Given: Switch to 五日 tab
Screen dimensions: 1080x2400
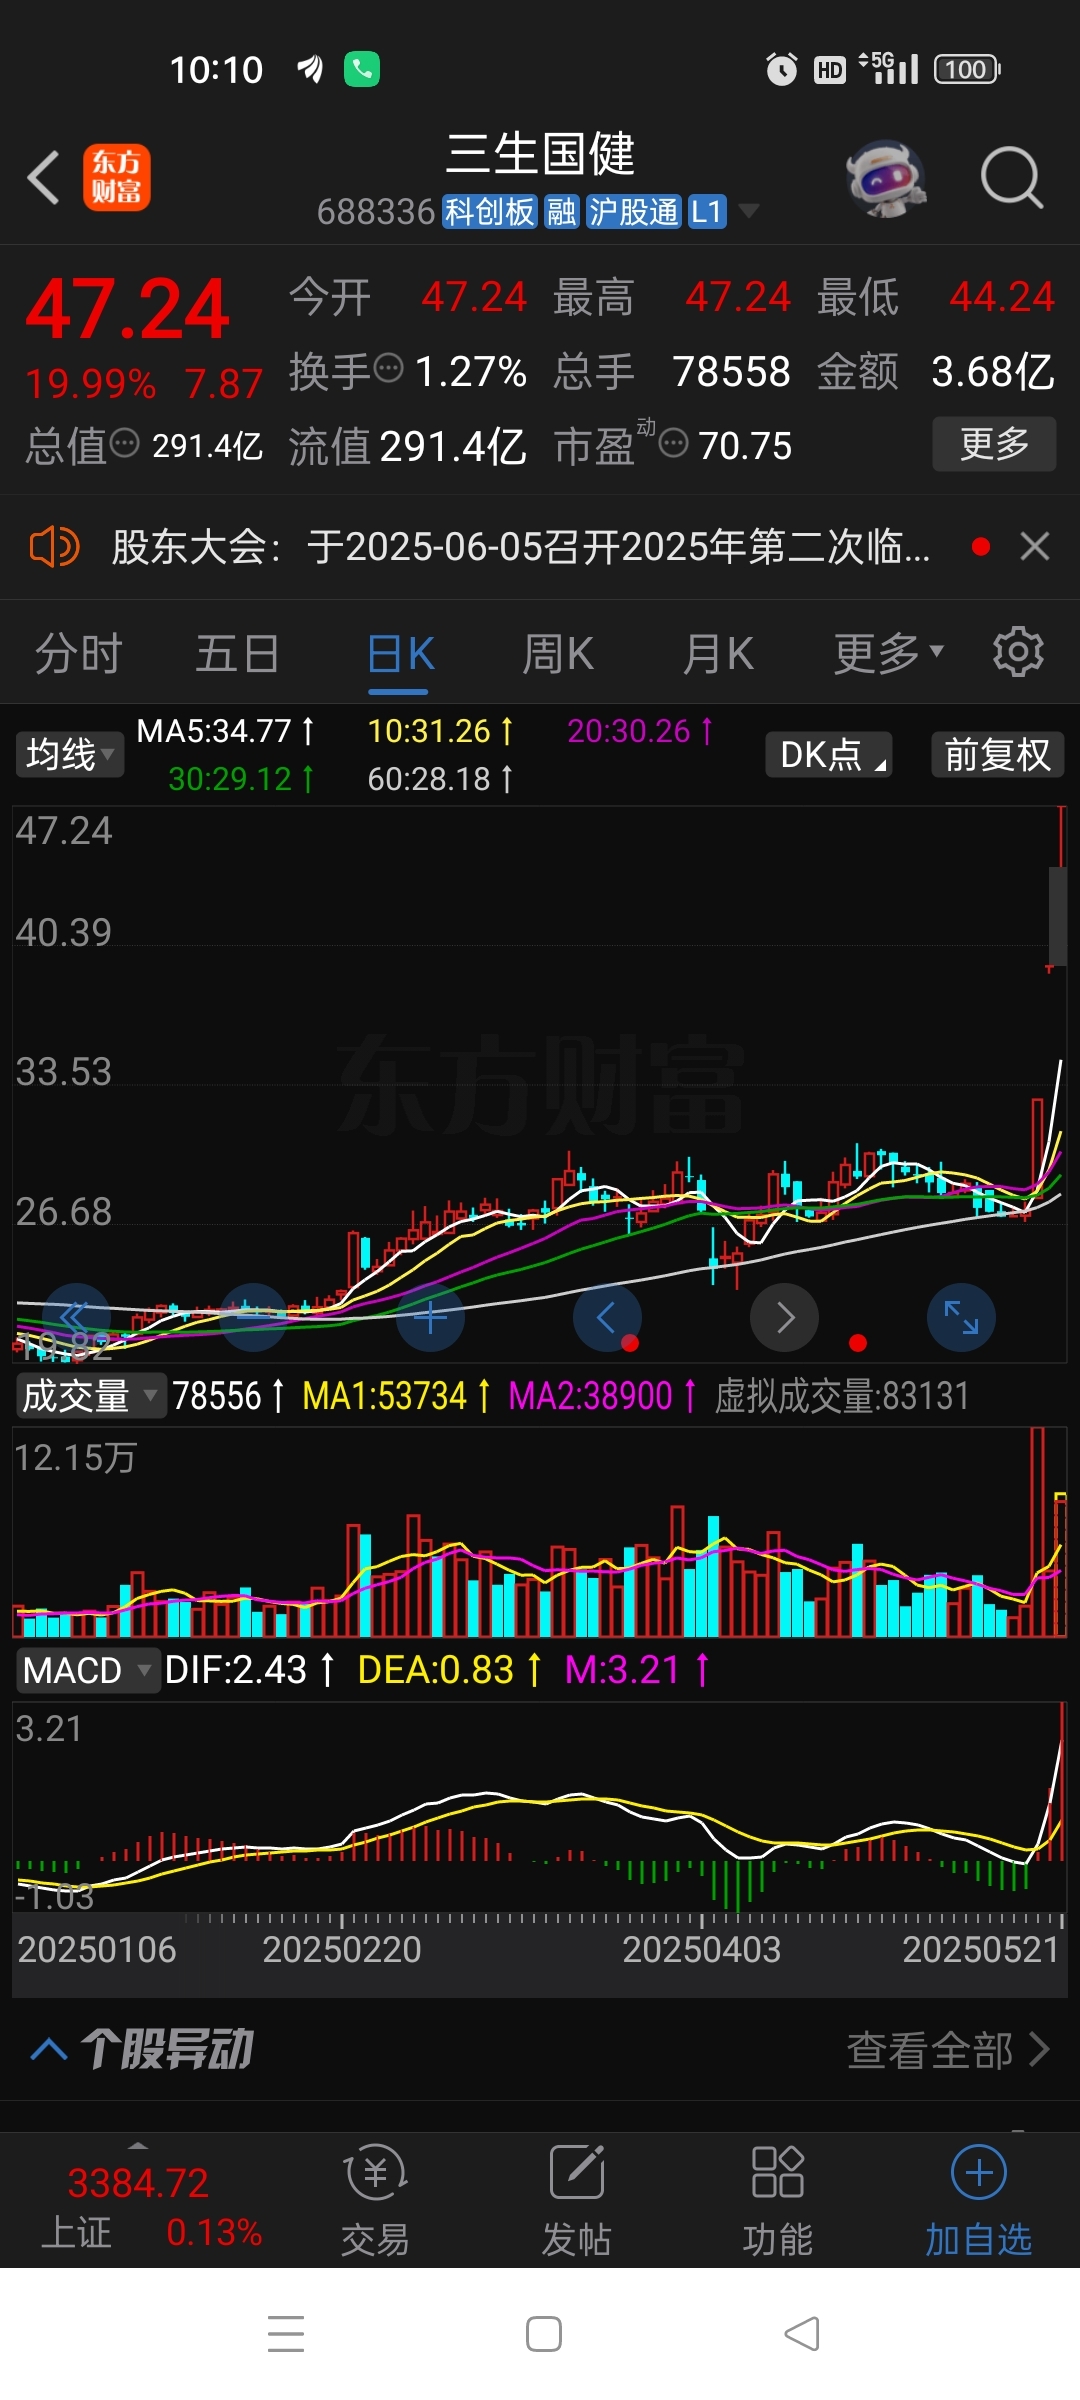Looking at the screenshot, I should click(237, 654).
